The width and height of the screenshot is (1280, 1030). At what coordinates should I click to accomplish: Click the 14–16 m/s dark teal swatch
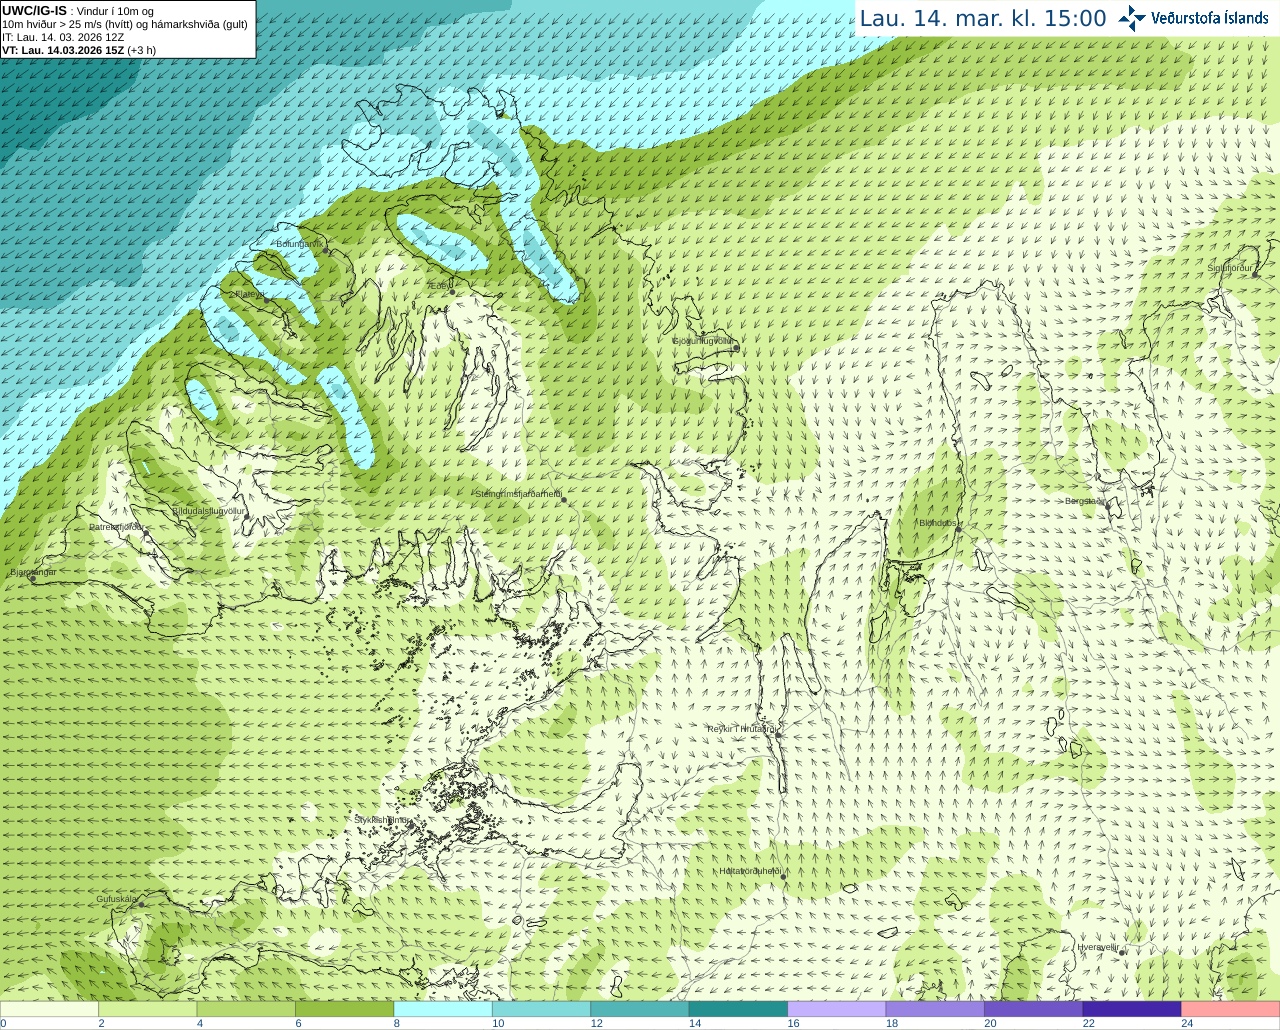pos(739,1009)
